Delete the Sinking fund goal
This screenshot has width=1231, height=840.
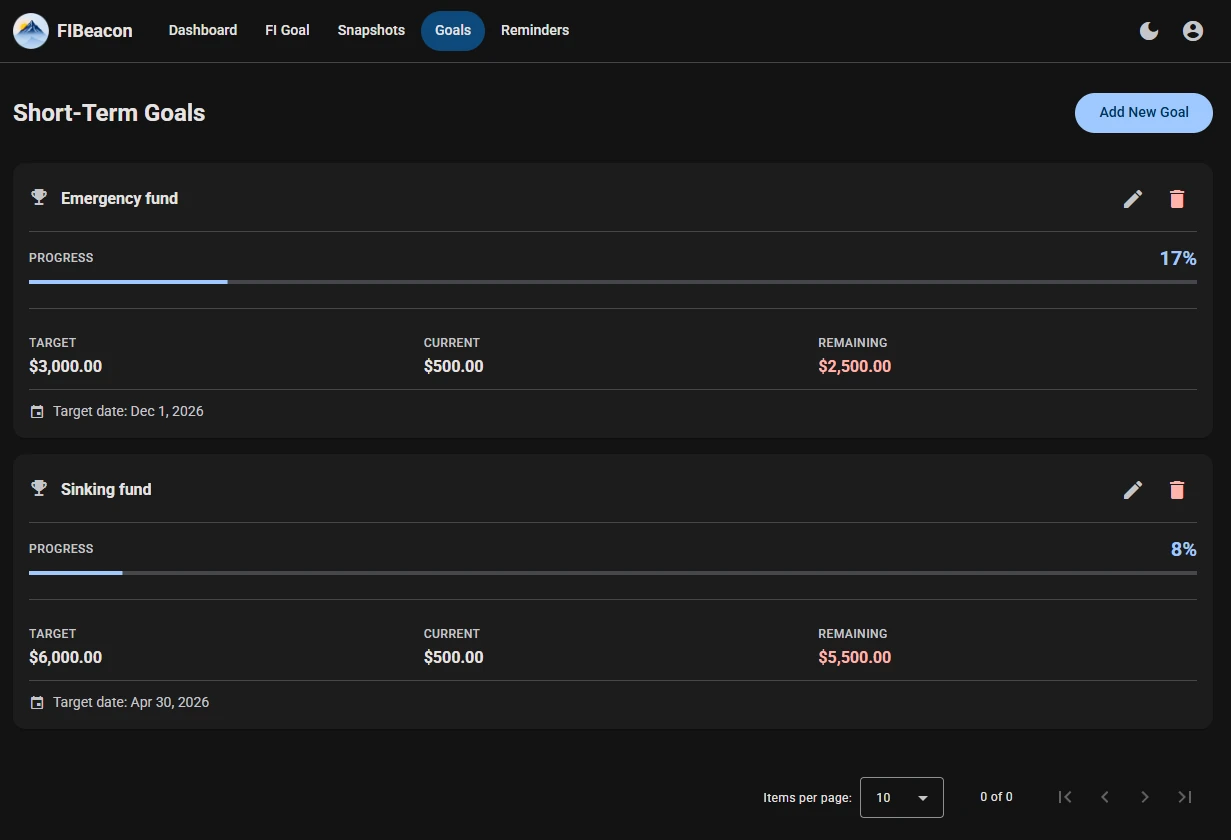click(x=1177, y=490)
